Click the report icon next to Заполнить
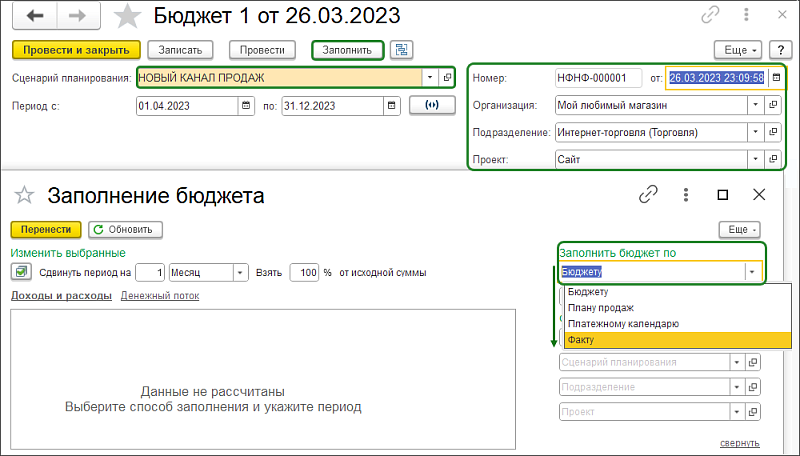Viewport: 800px width, 456px height. [x=402, y=49]
